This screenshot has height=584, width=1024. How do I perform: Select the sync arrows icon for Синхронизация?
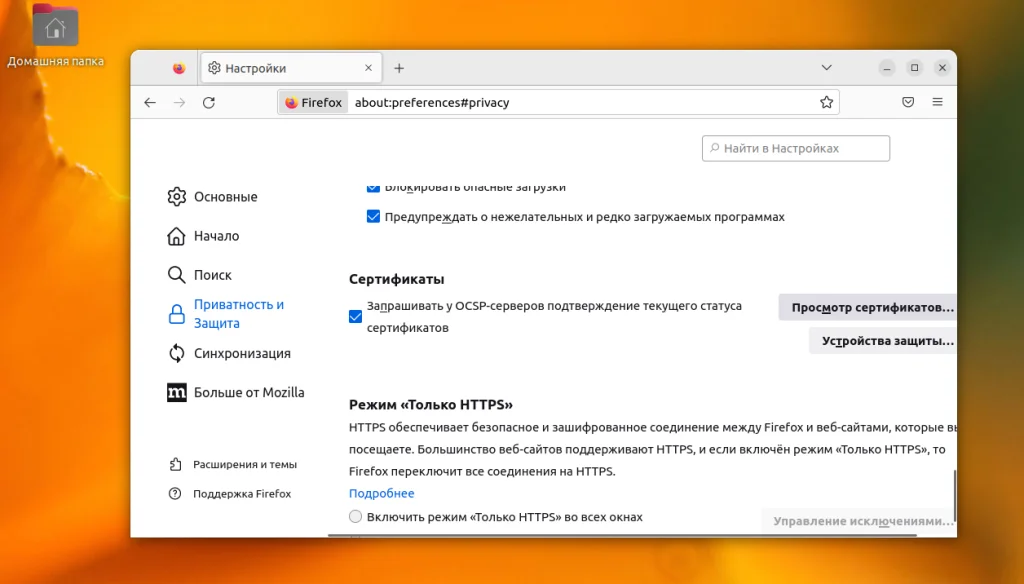[x=176, y=353]
